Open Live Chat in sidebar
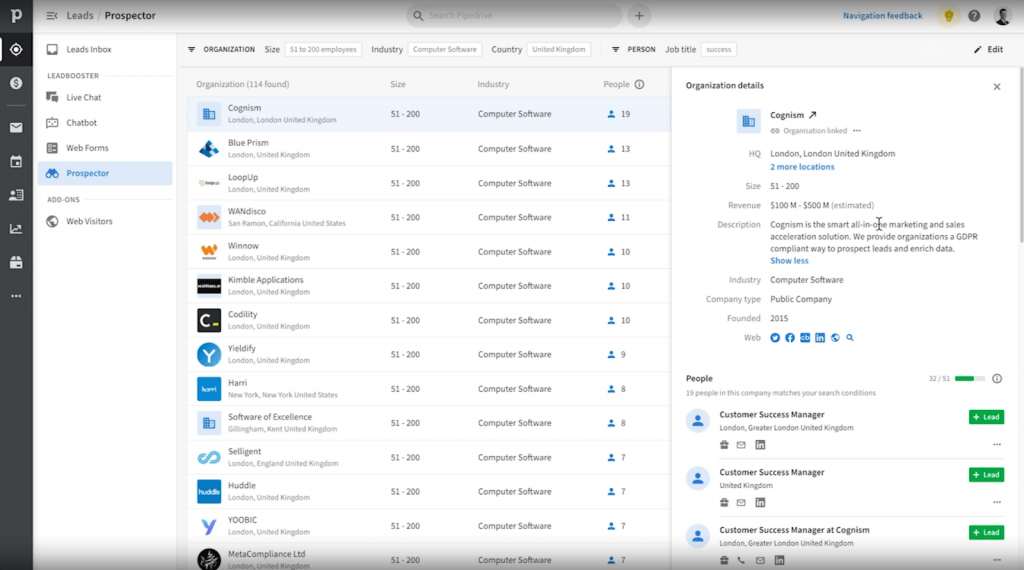1024x570 pixels. point(84,97)
